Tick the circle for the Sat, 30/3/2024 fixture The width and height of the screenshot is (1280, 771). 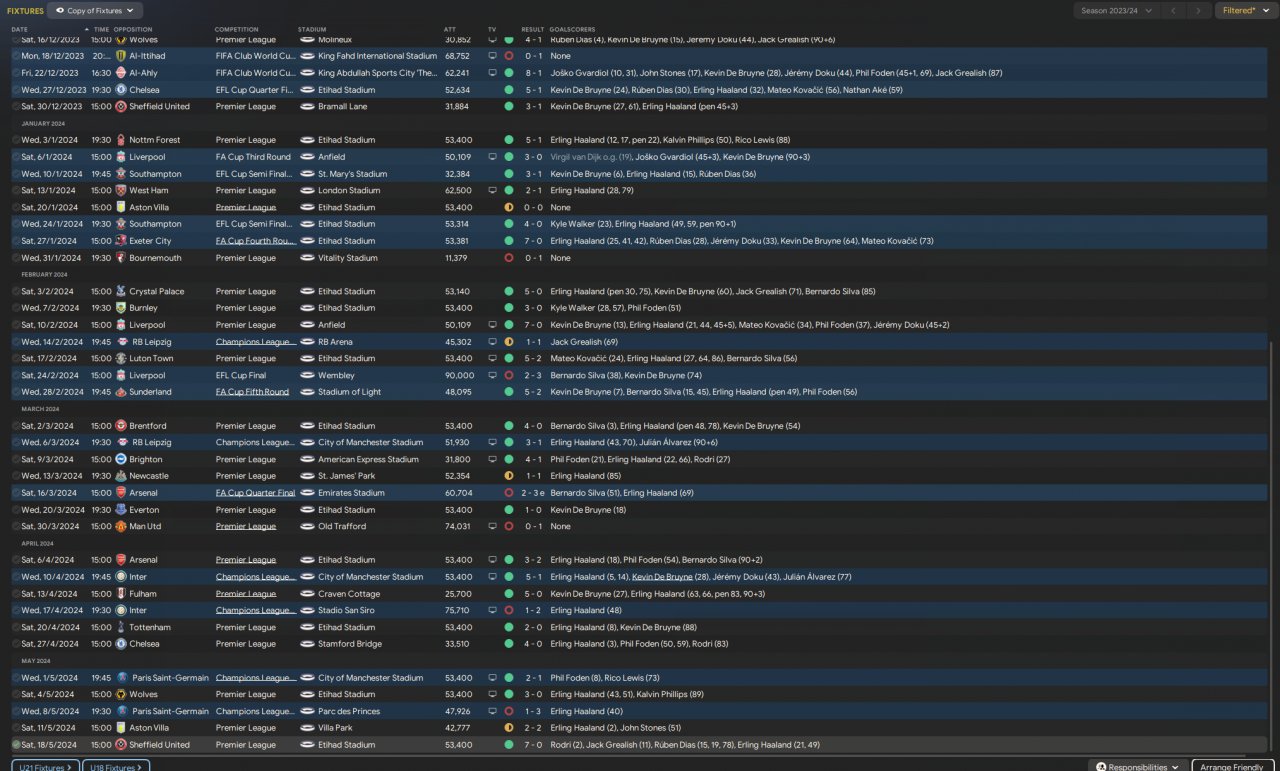pyautogui.click(x=15, y=526)
